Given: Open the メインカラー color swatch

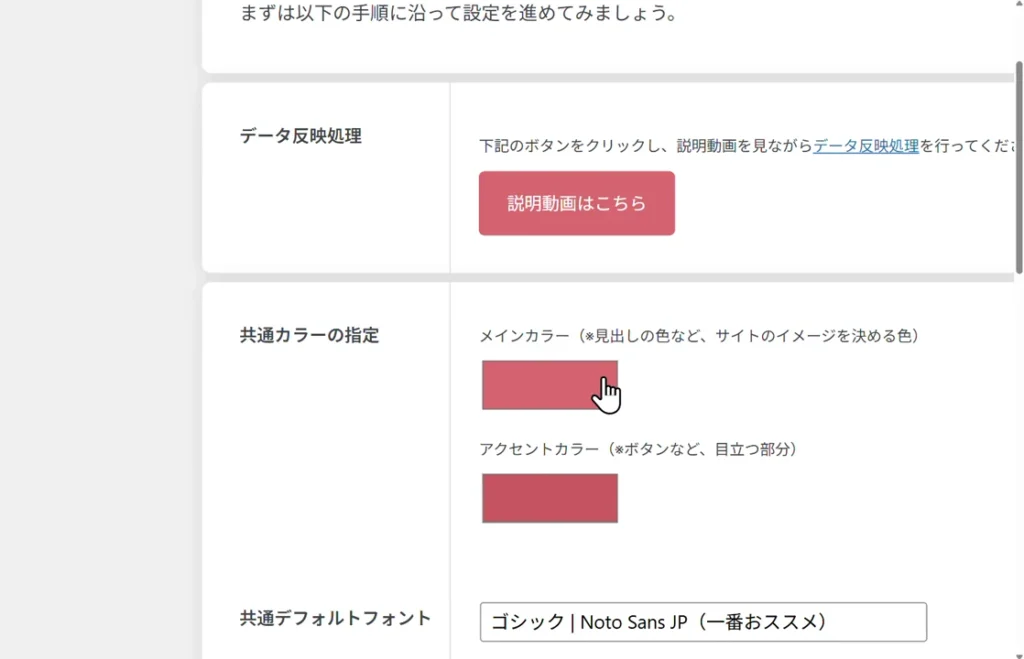Looking at the screenshot, I should coord(549,385).
